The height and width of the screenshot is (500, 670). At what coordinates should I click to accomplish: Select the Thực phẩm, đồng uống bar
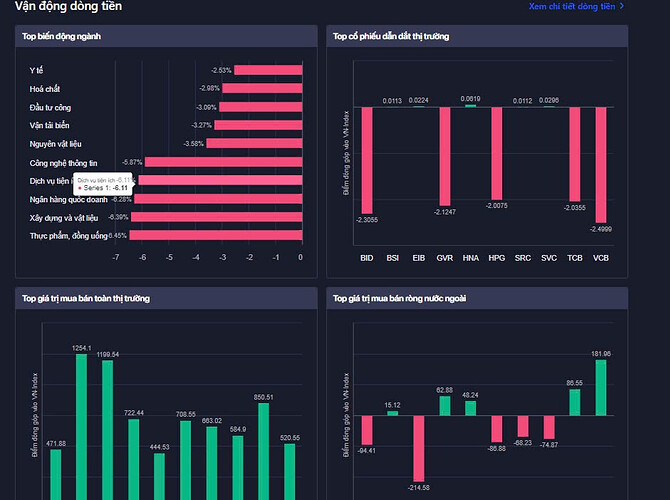[x=216, y=235]
